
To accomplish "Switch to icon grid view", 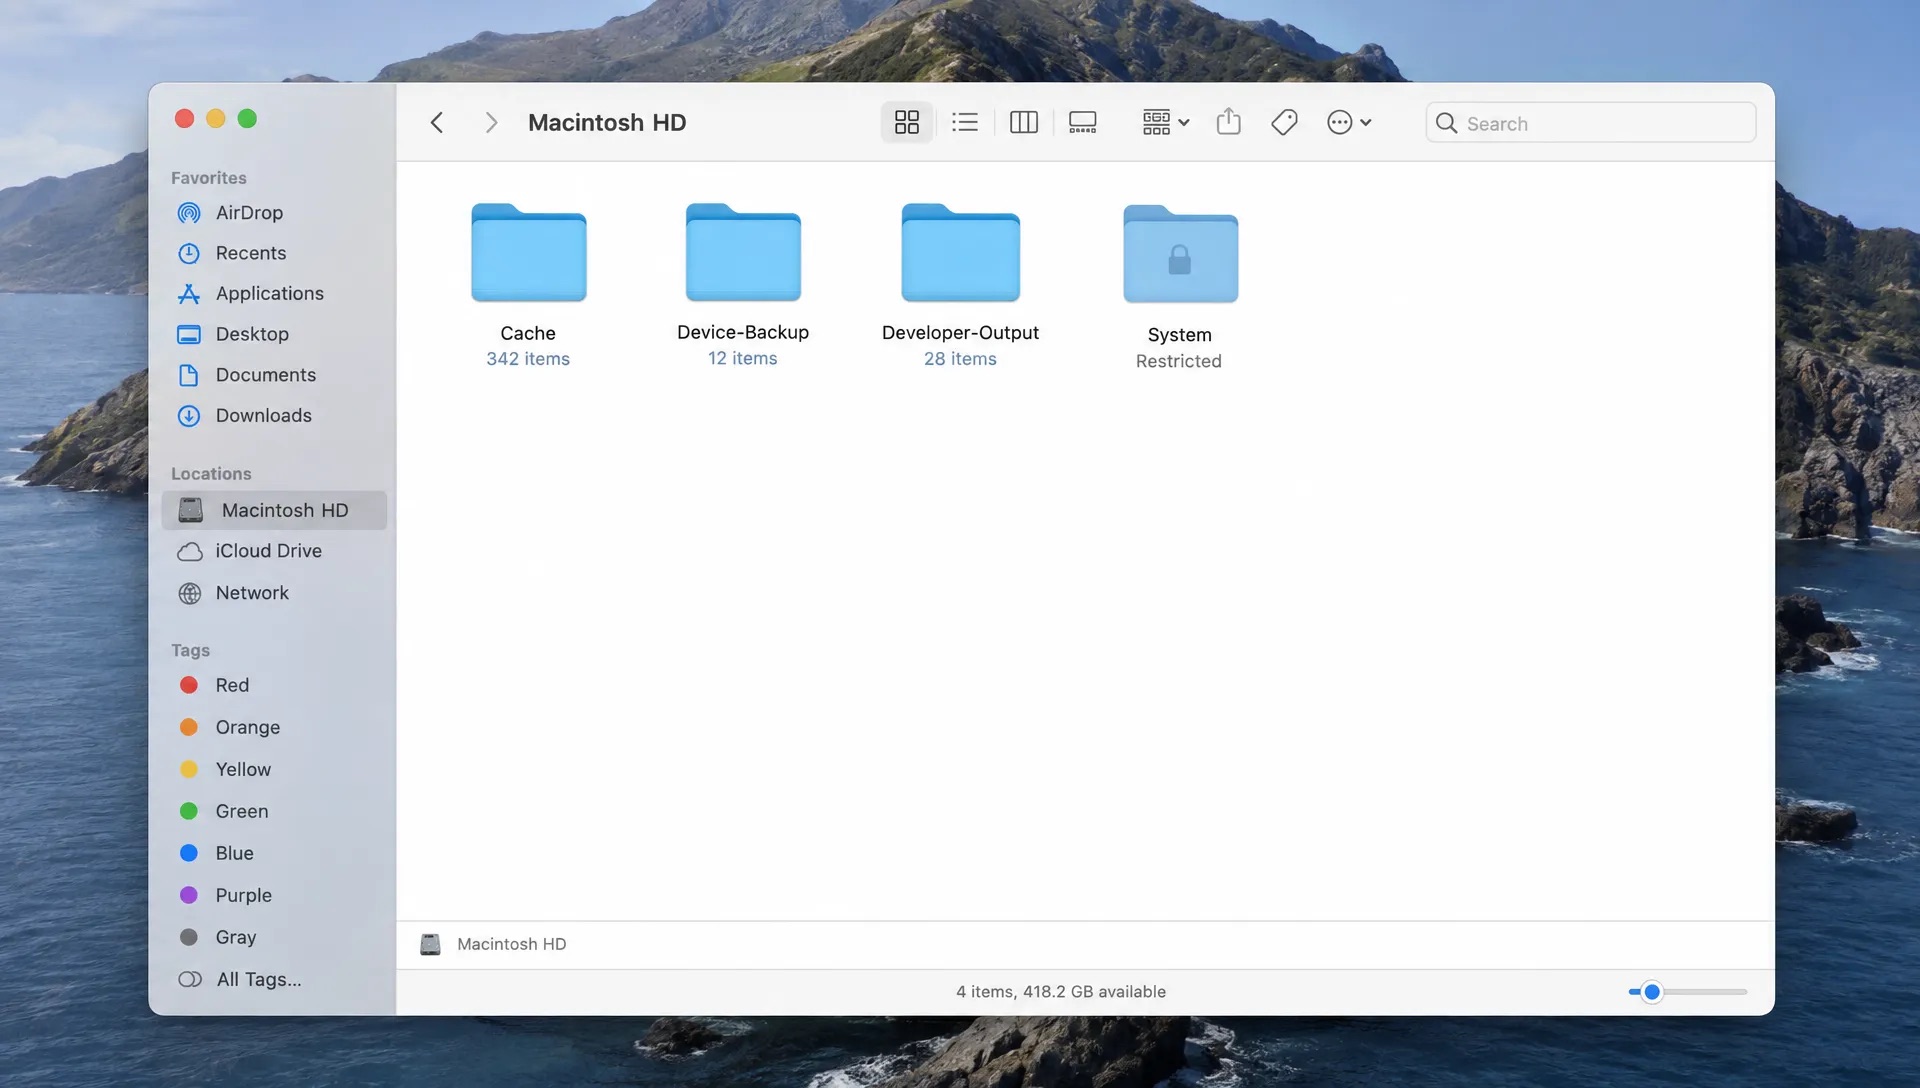I will click(907, 122).
